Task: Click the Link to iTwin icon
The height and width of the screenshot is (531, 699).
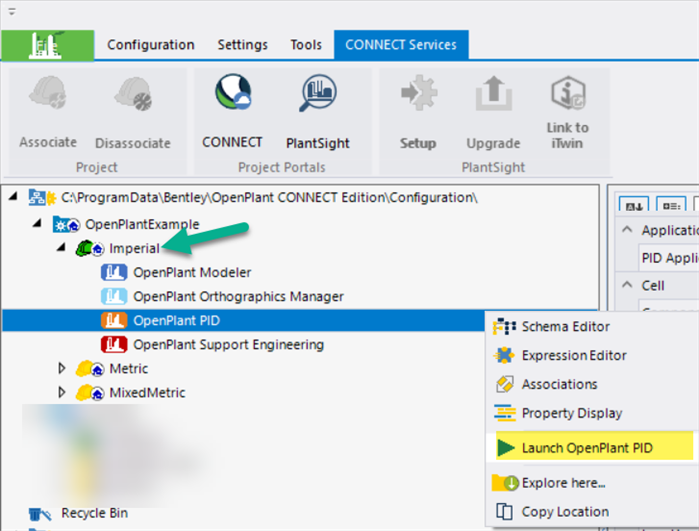Action: tap(567, 95)
